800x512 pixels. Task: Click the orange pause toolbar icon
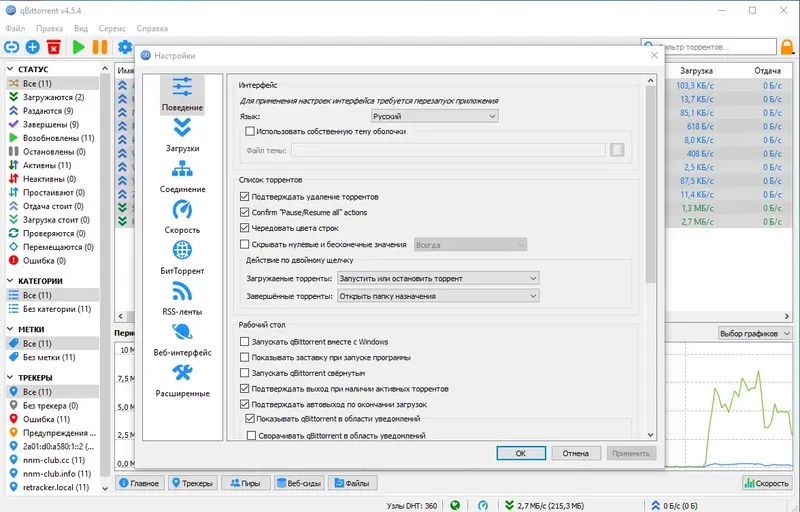(x=100, y=47)
